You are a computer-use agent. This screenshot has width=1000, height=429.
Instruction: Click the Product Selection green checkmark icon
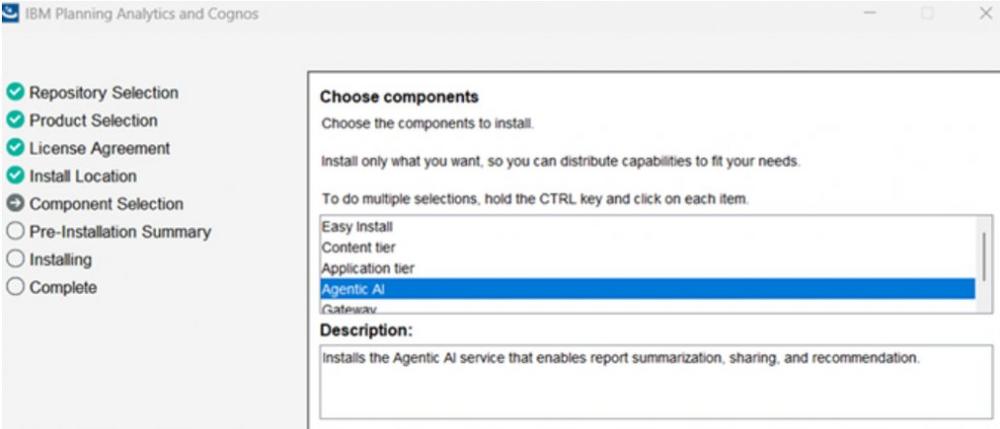pos(15,120)
